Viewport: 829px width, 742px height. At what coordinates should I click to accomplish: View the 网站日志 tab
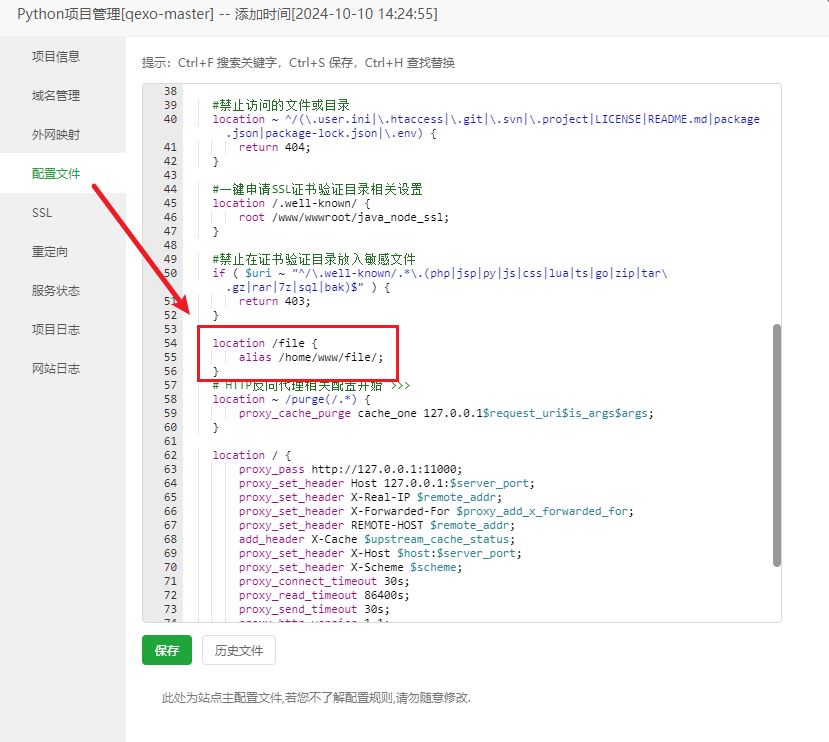[56, 369]
